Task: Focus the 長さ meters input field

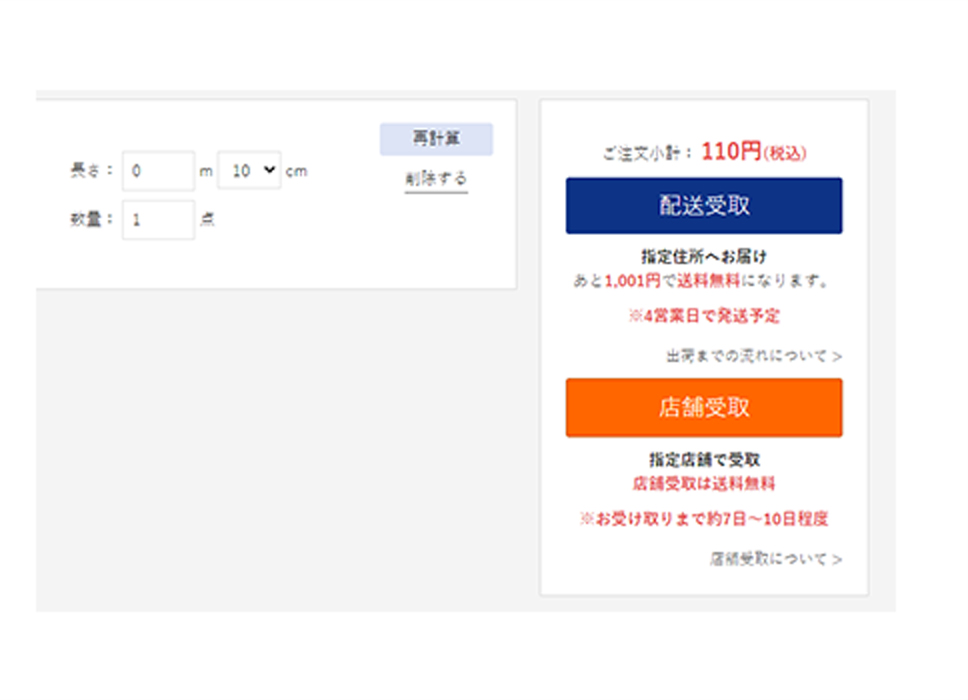Action: (x=159, y=171)
